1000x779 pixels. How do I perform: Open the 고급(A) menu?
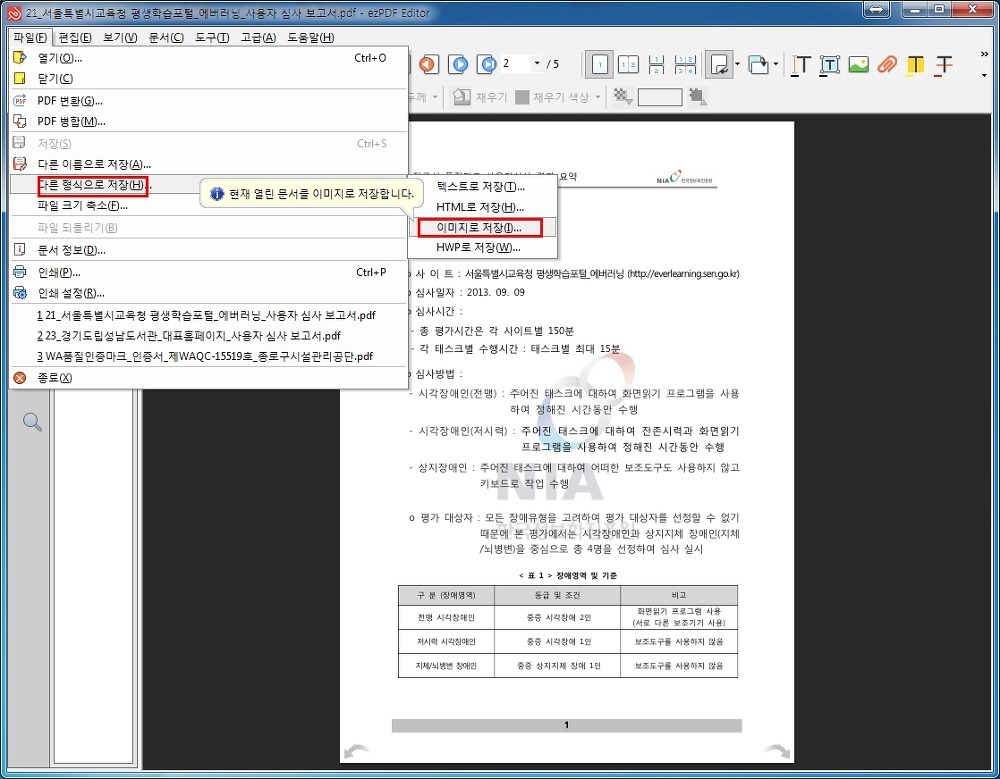tap(258, 38)
